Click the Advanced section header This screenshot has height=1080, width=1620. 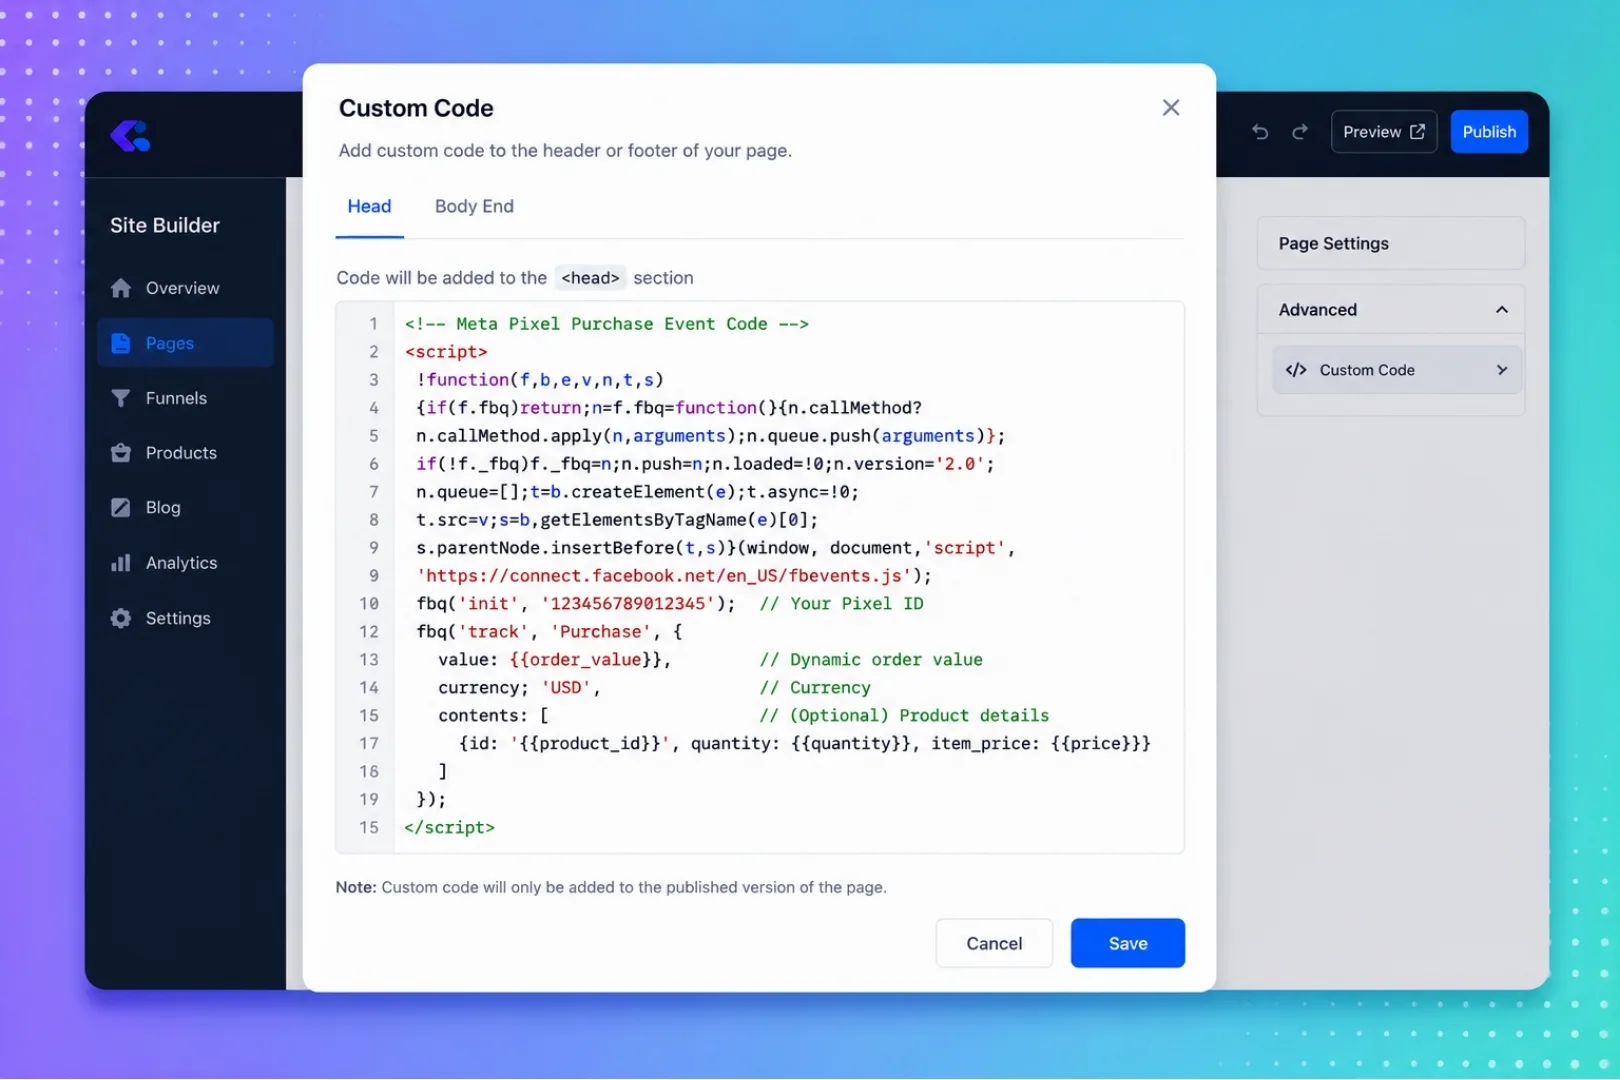[x=1390, y=310]
